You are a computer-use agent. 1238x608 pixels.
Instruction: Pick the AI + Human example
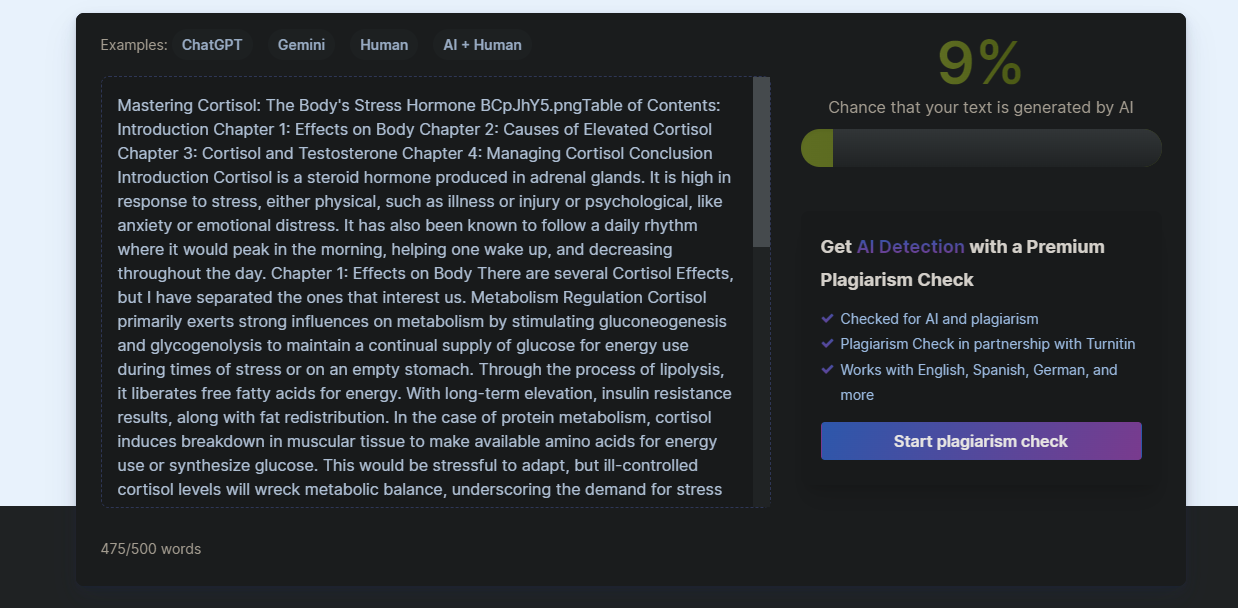coord(482,45)
